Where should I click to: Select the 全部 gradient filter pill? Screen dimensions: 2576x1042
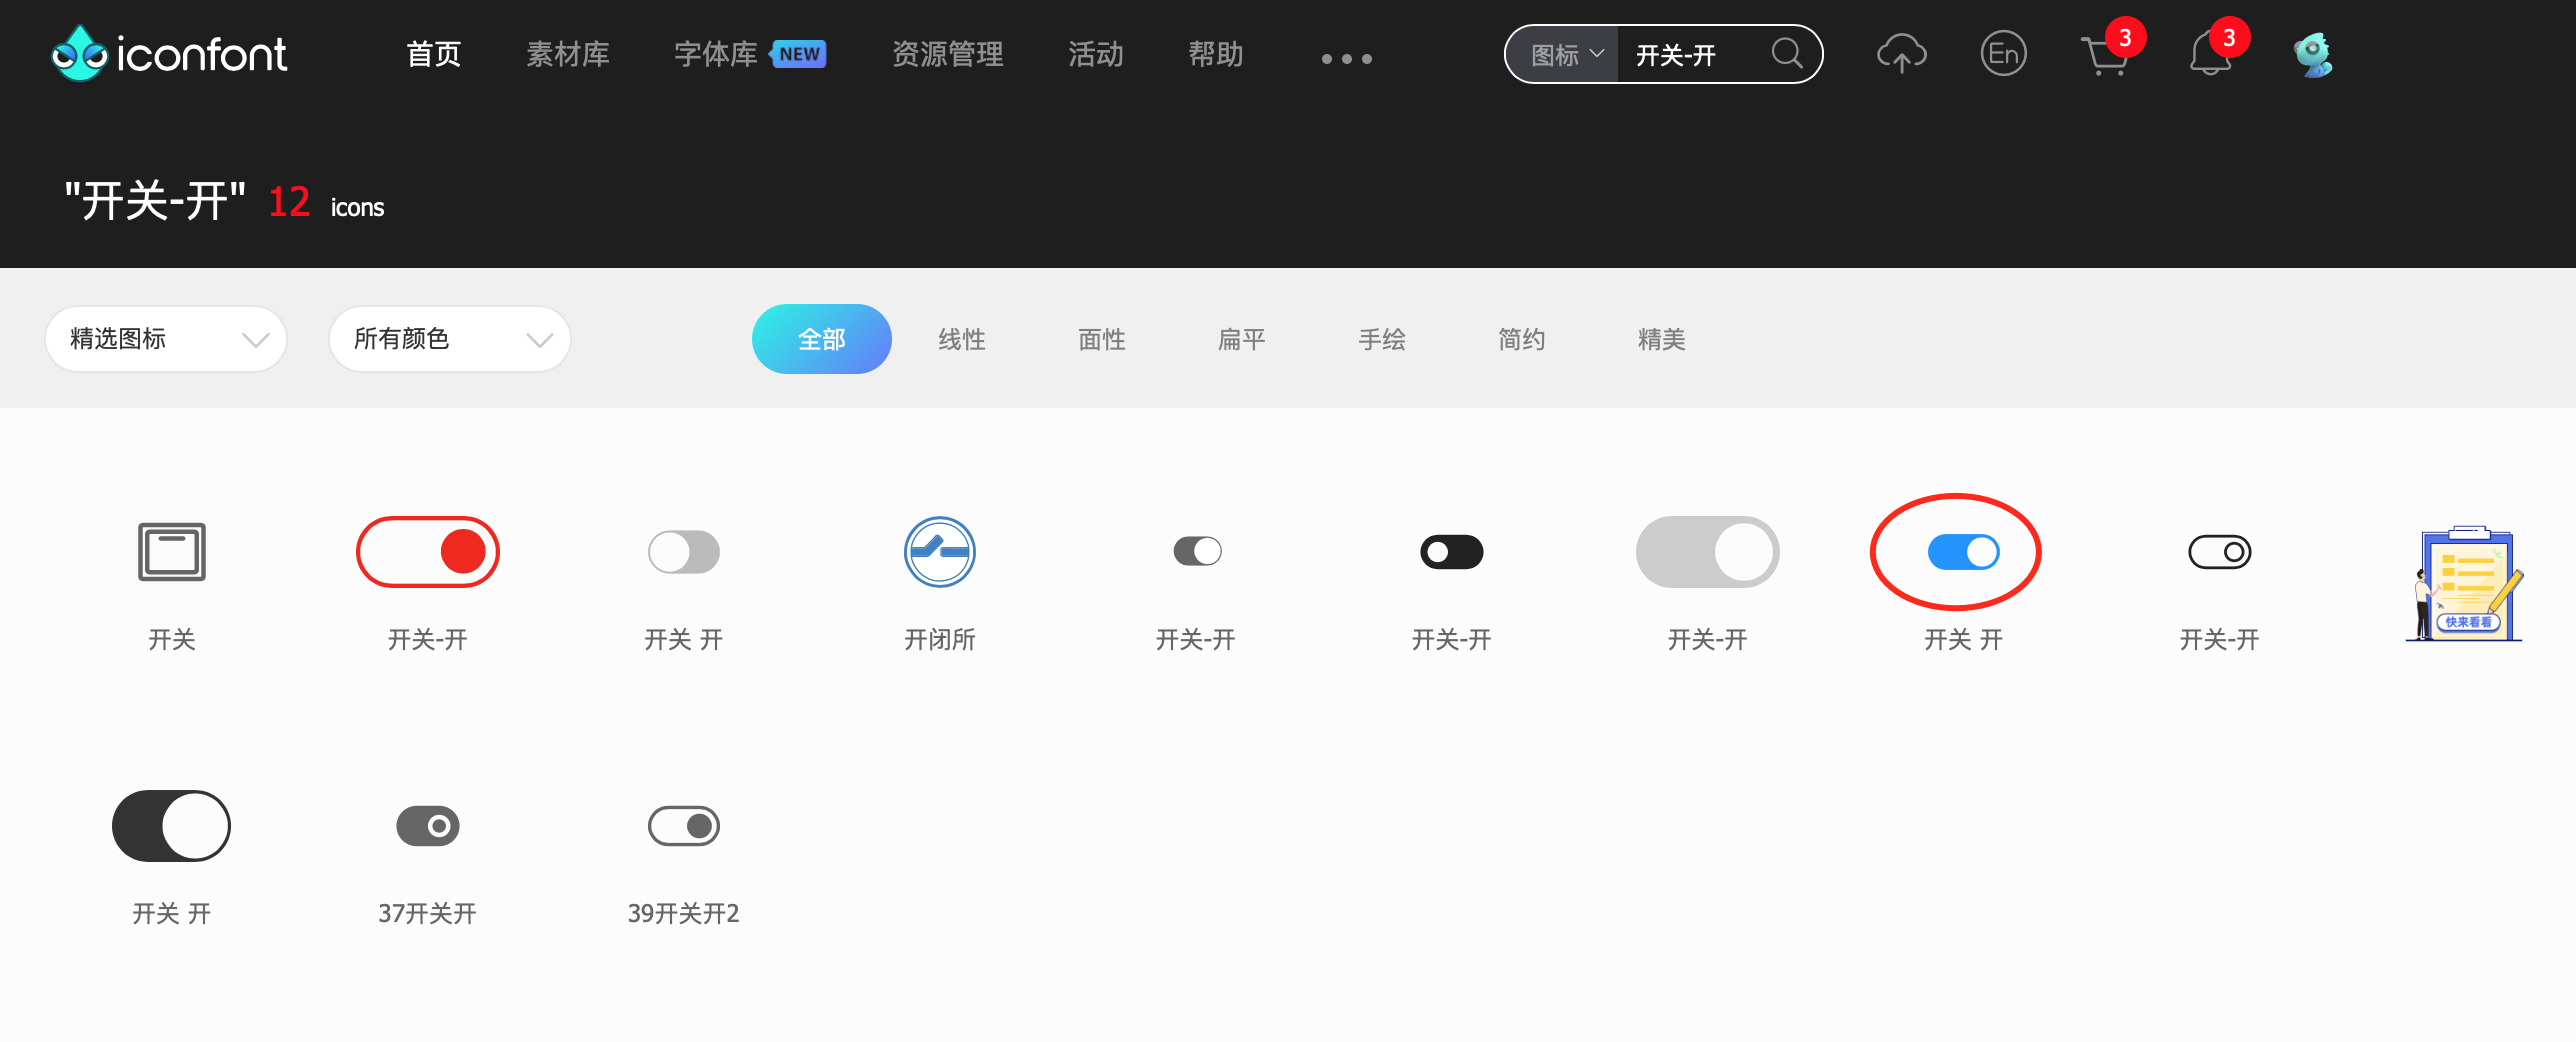822,339
